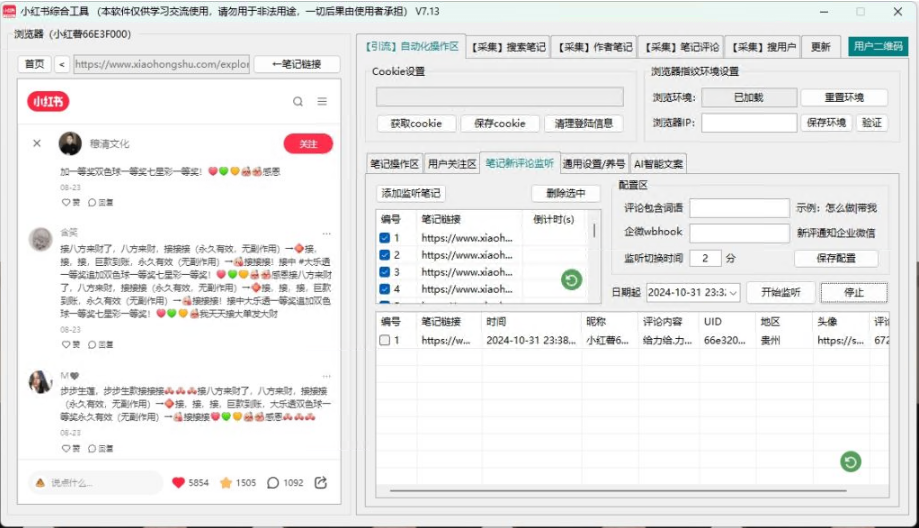Image resolution: width=919 pixels, height=528 pixels.
Task: Favorite the note with 1505 stars
Action: [226, 482]
